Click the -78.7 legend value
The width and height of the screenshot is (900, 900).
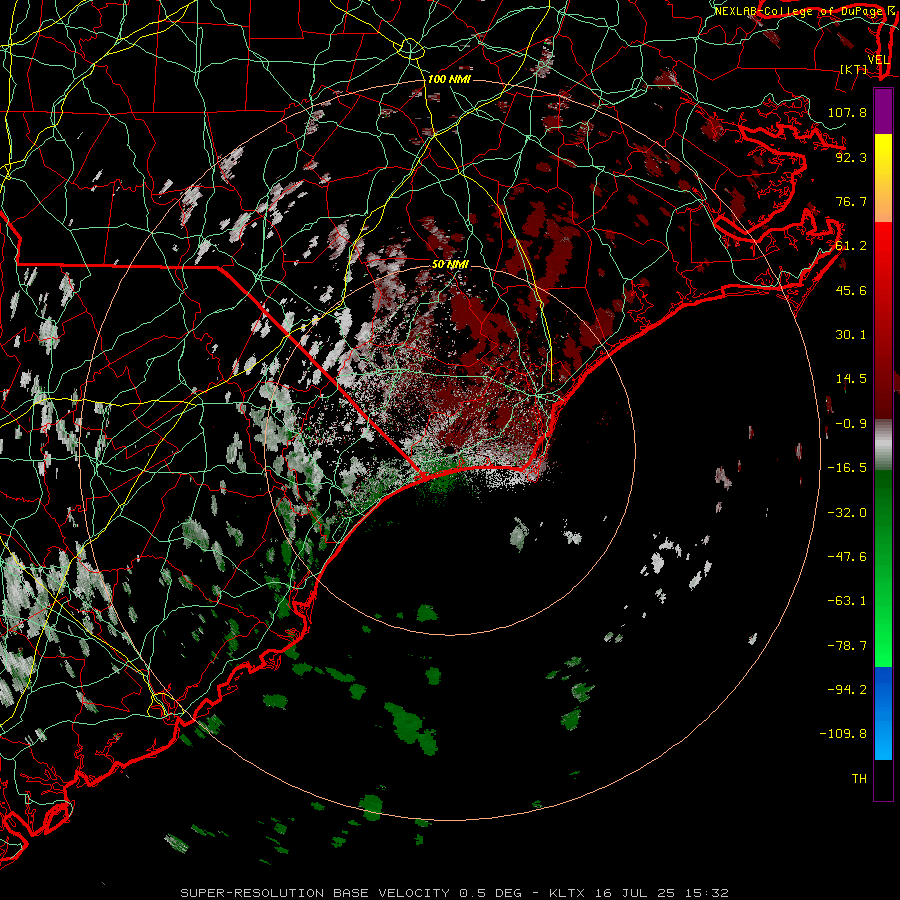pos(847,646)
